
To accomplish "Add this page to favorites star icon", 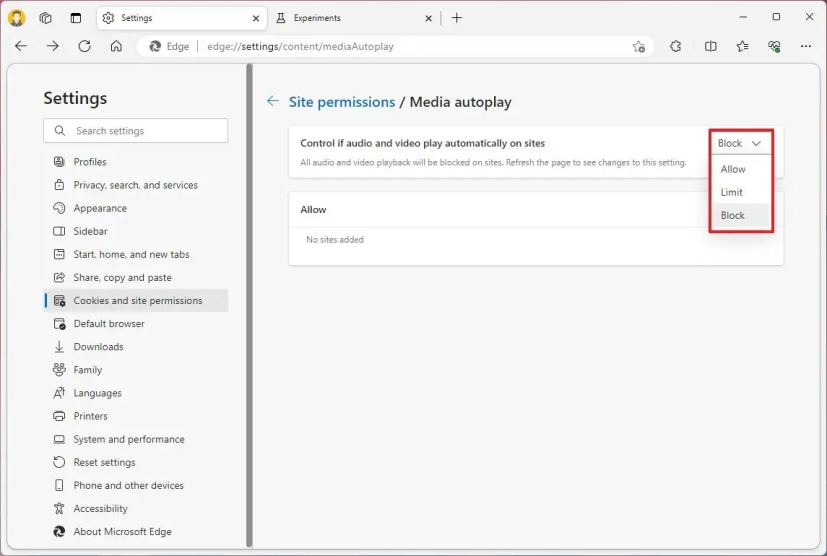I will (639, 46).
